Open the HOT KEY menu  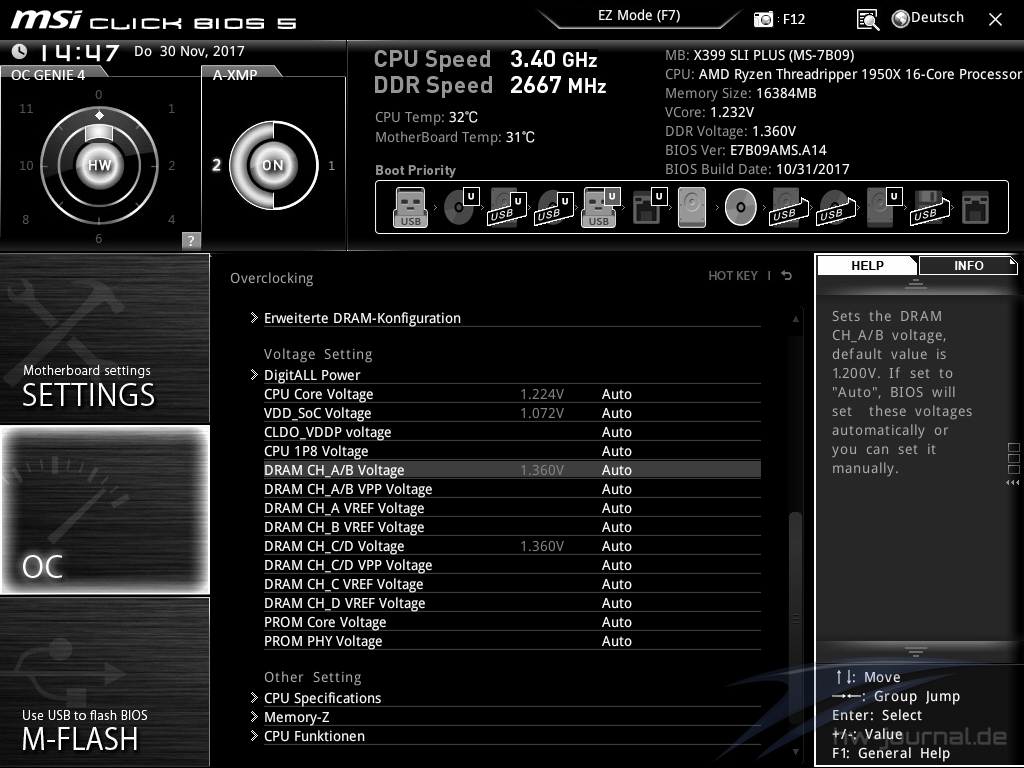click(x=733, y=276)
